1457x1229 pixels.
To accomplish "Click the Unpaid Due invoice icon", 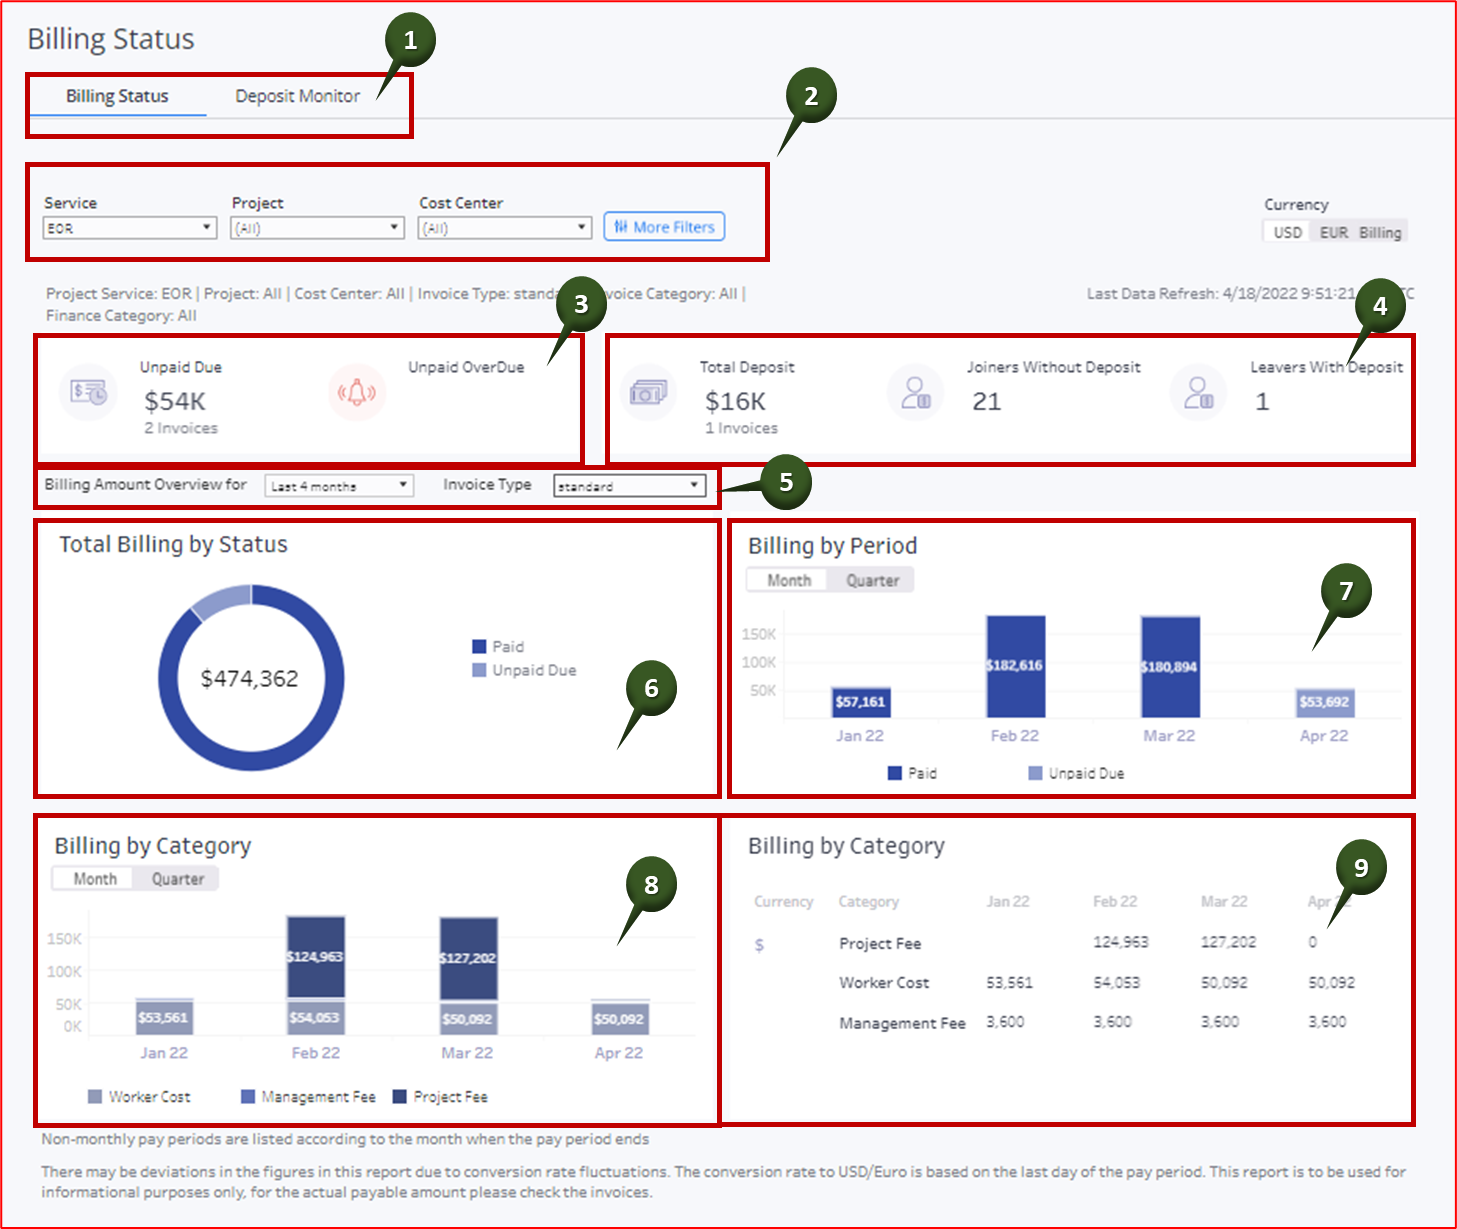I will [87, 392].
